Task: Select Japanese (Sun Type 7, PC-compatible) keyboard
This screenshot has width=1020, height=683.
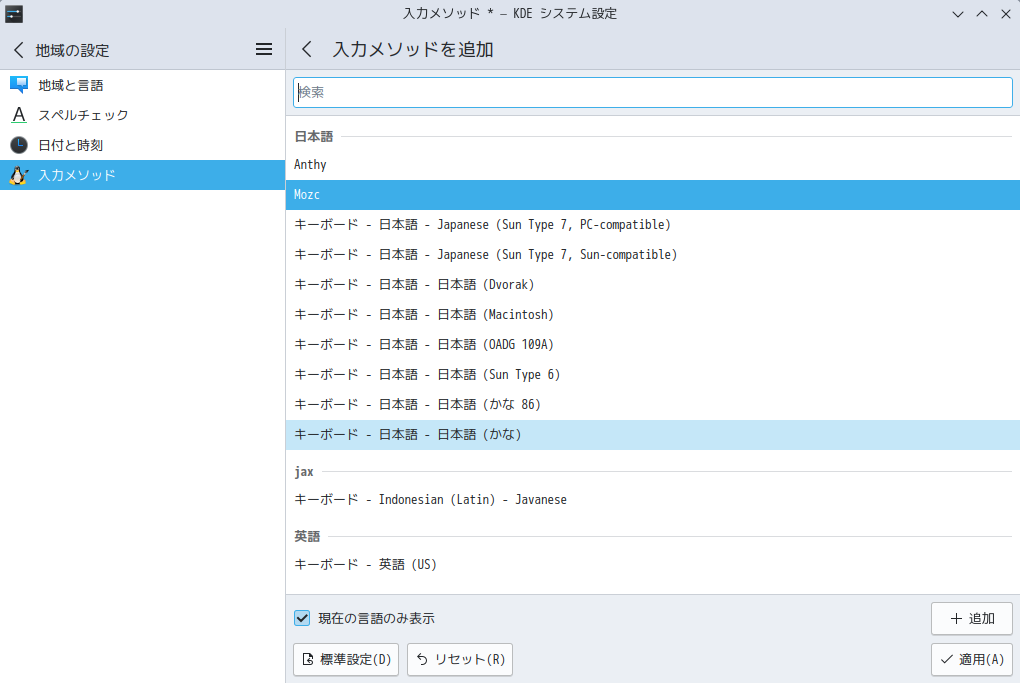Action: click(652, 224)
